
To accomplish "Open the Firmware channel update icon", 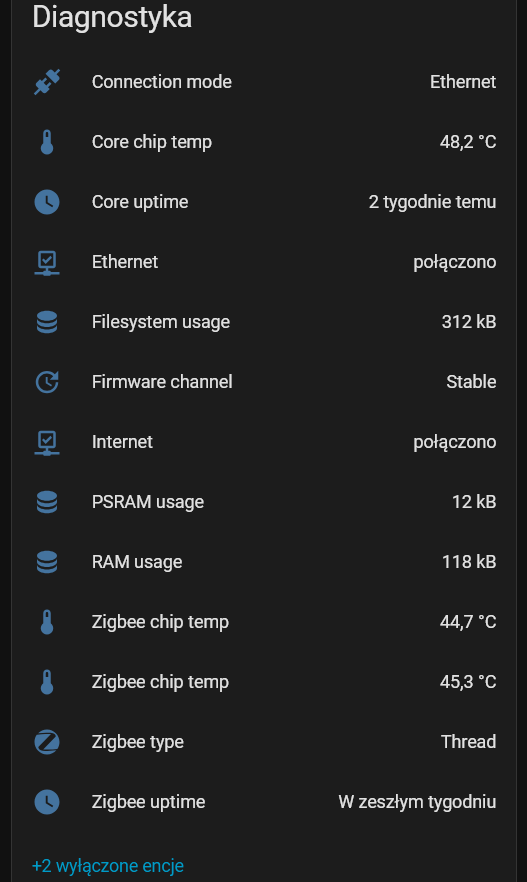I will (47, 382).
